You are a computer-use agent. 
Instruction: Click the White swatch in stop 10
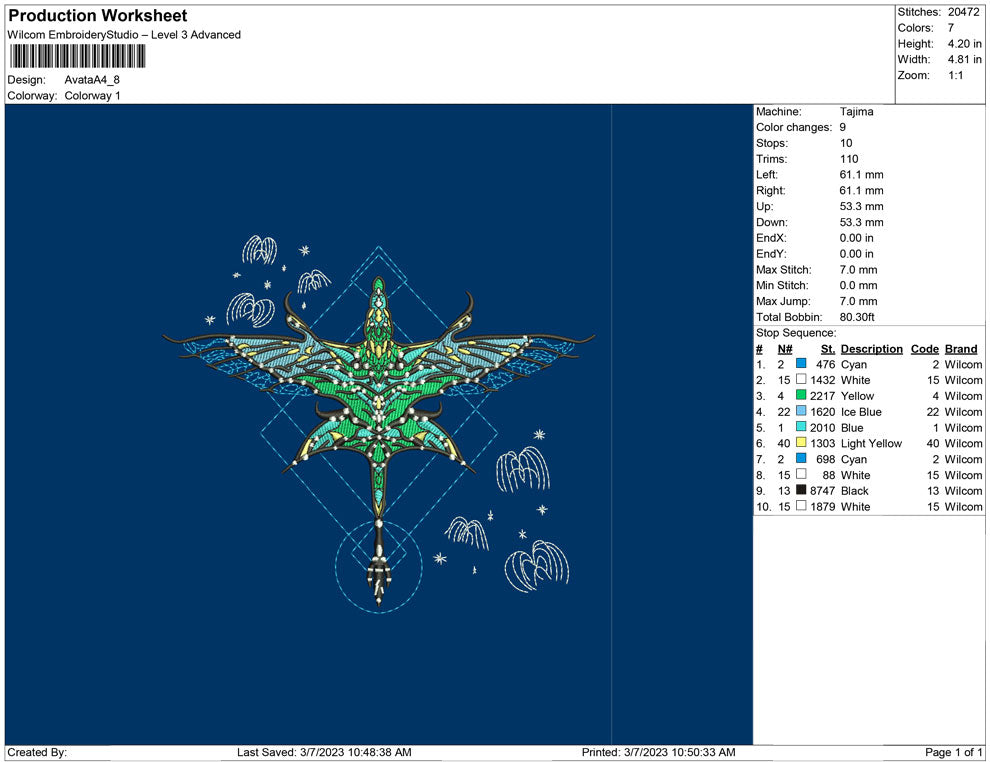click(x=801, y=506)
